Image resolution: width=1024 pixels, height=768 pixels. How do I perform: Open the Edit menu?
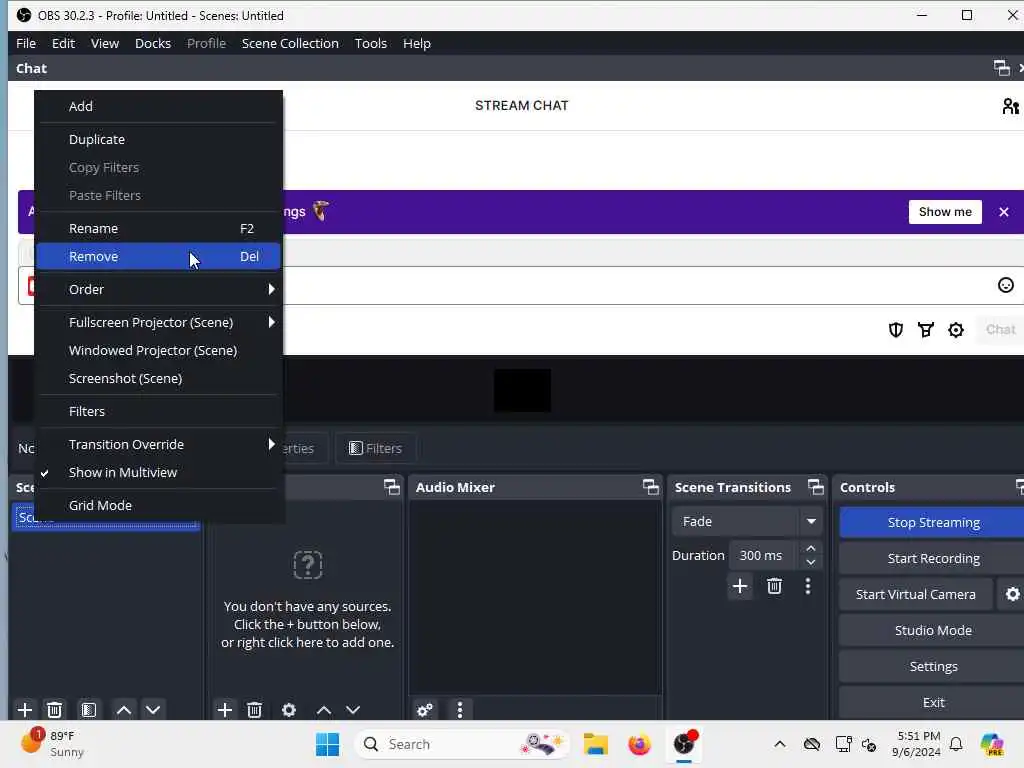(x=63, y=43)
